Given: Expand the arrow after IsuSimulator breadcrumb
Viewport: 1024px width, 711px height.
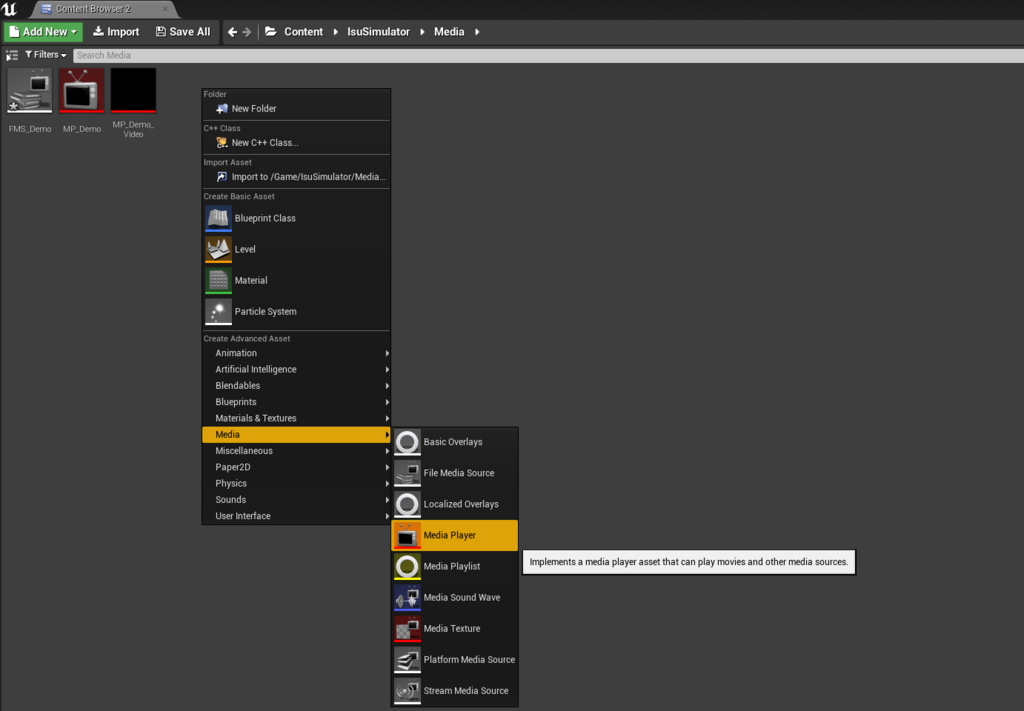Looking at the screenshot, I should tap(422, 31).
